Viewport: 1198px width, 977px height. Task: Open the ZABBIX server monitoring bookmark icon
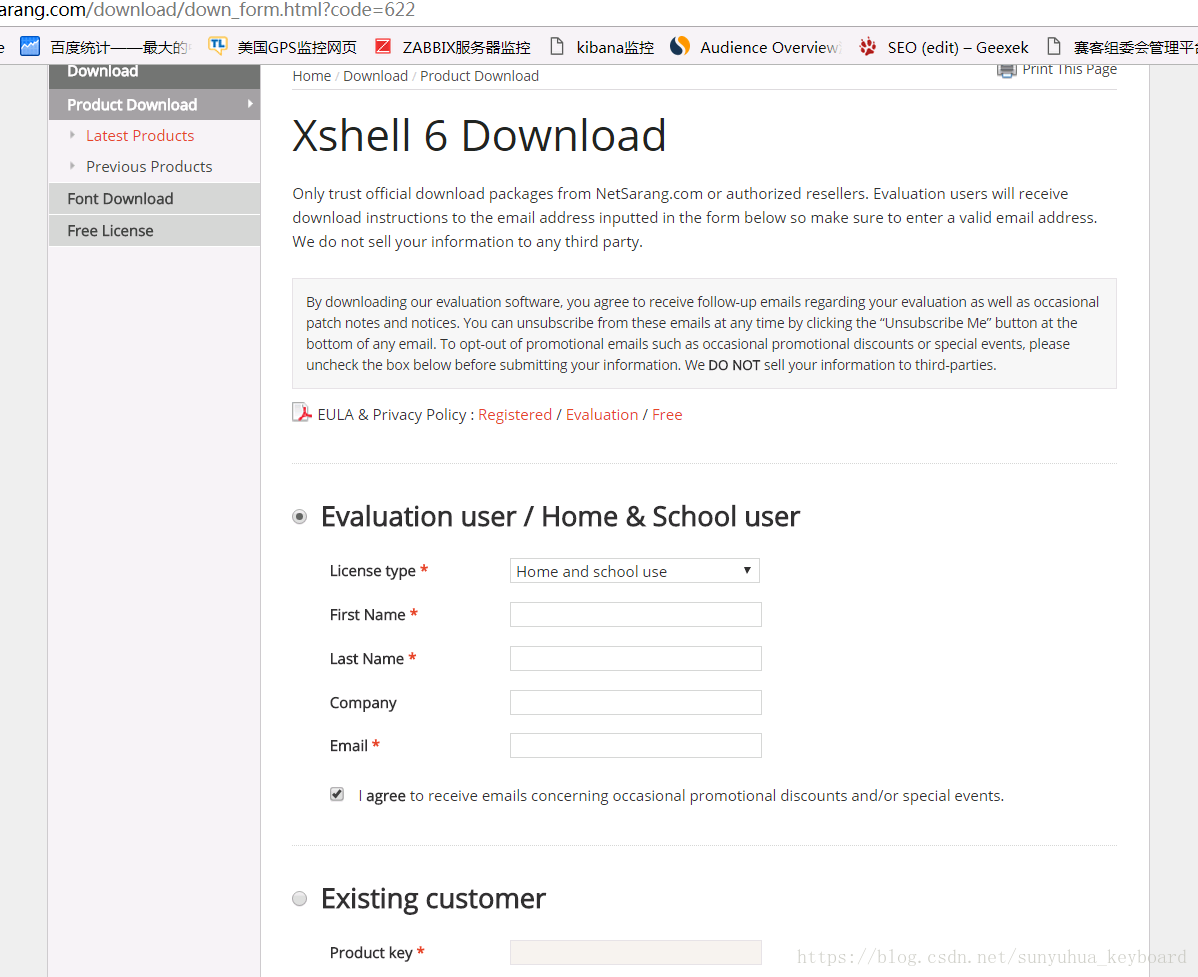click(384, 47)
